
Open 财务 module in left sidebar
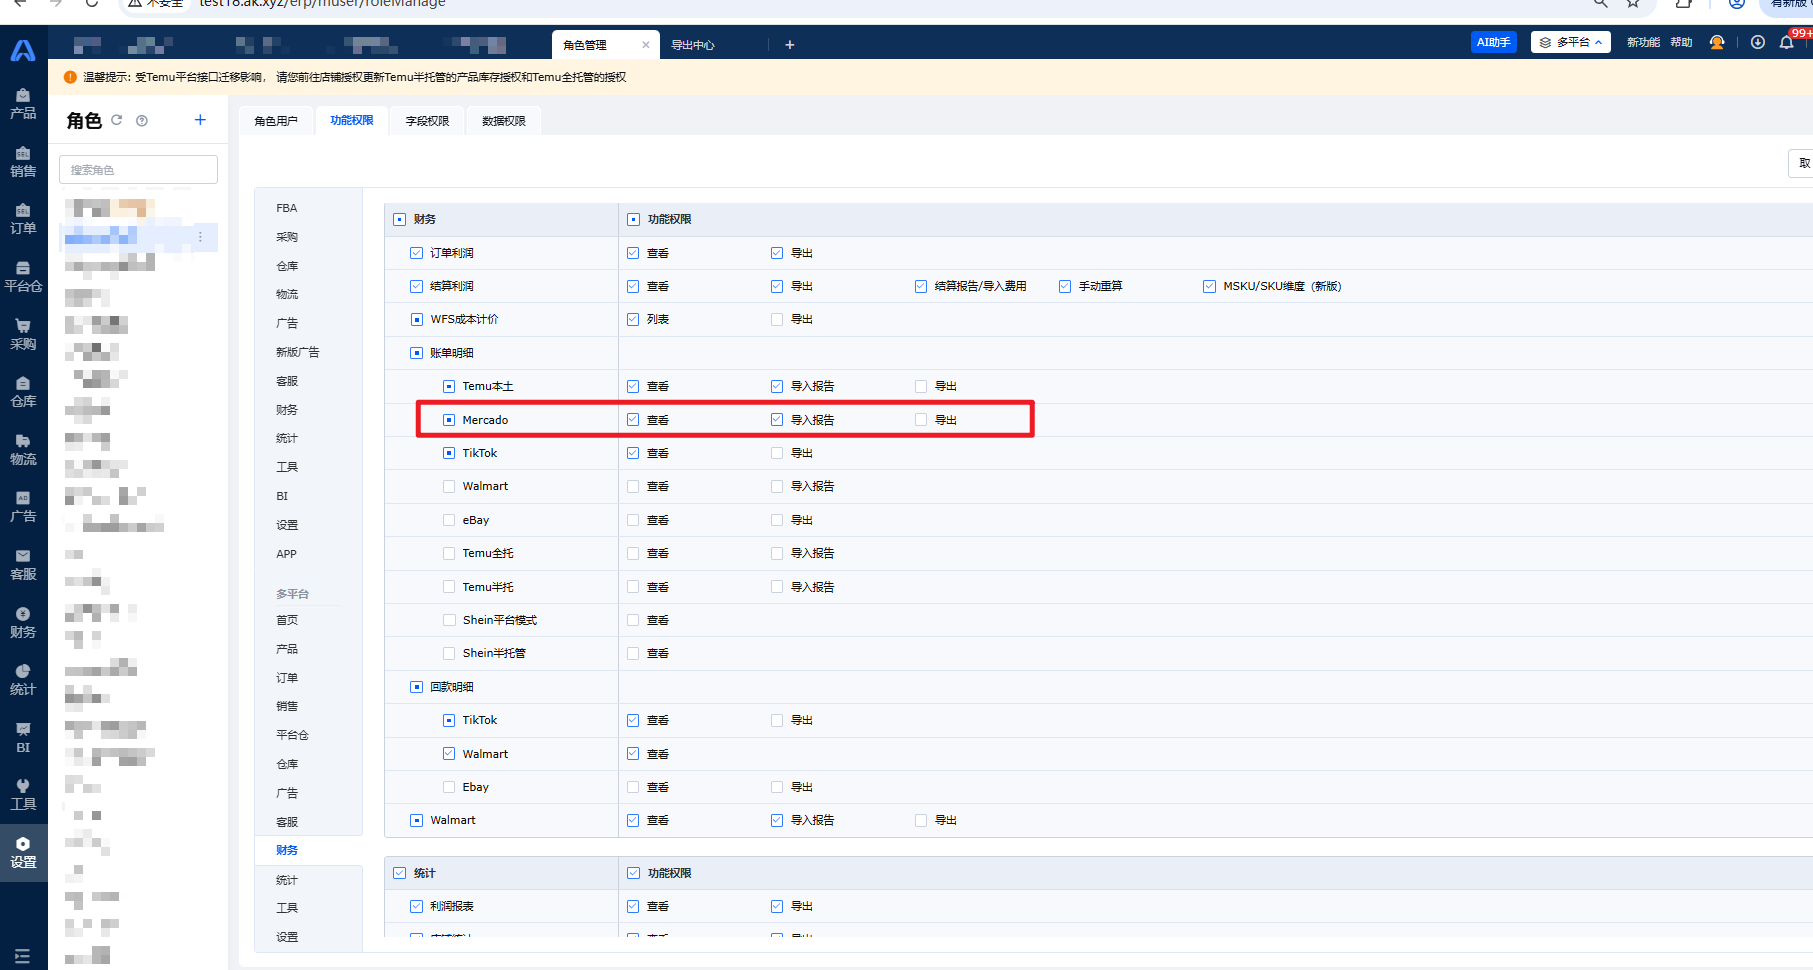click(23, 621)
